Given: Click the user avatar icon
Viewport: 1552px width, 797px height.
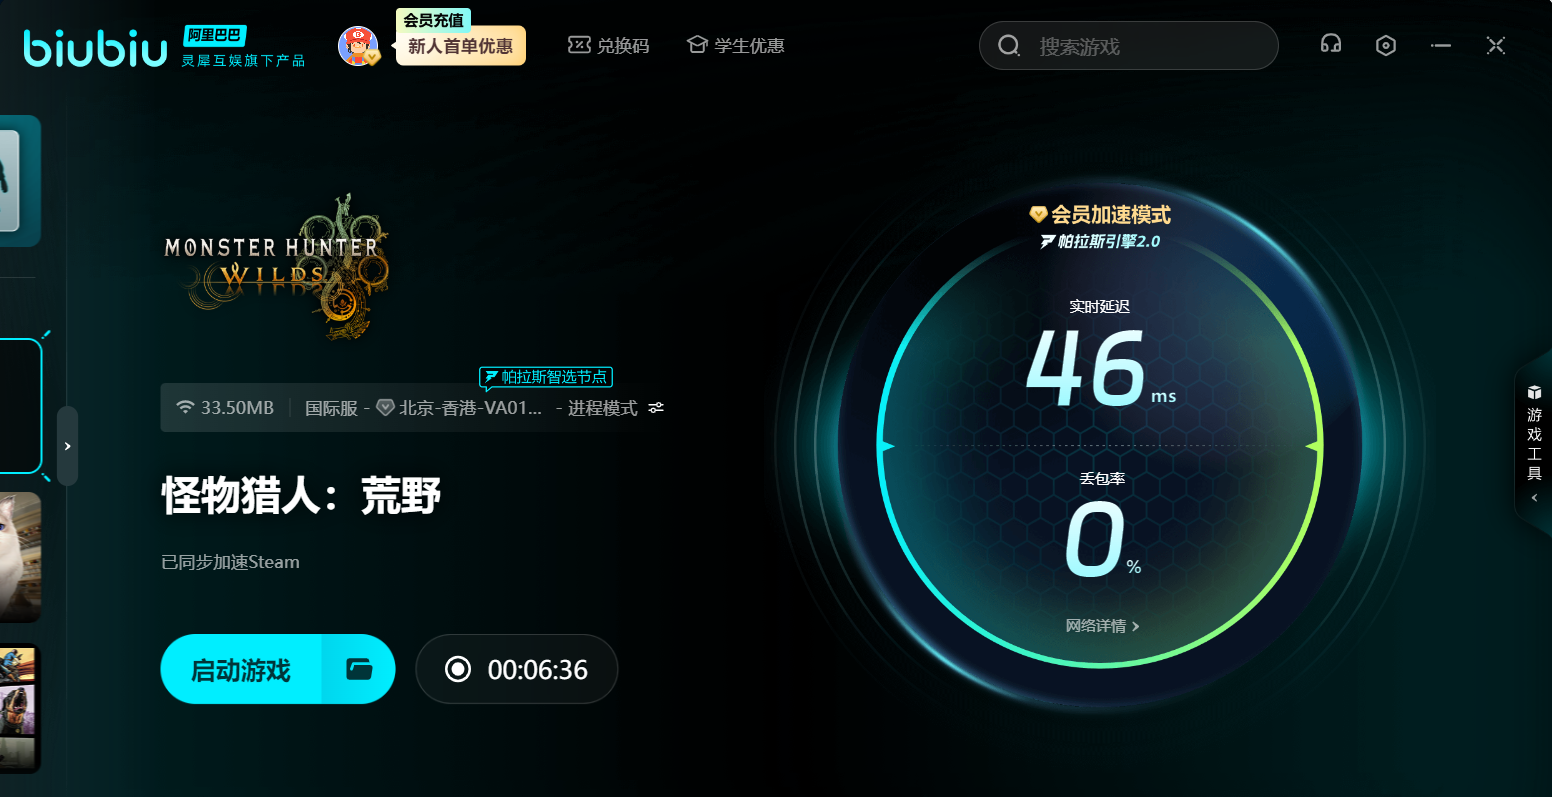Looking at the screenshot, I should pyautogui.click(x=357, y=46).
